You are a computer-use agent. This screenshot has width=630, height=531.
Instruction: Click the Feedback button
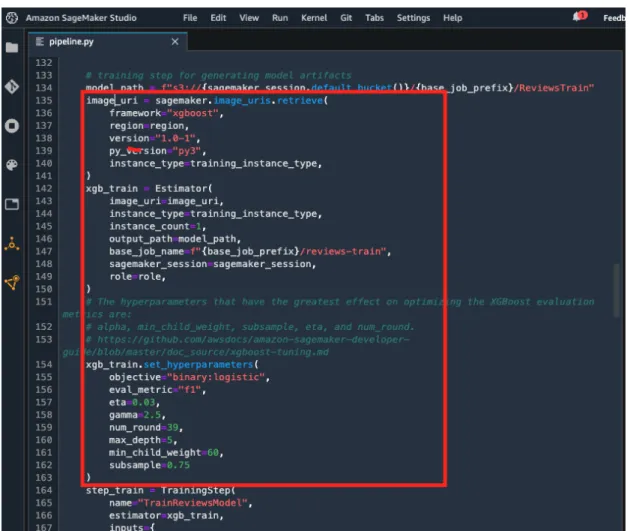[614, 18]
